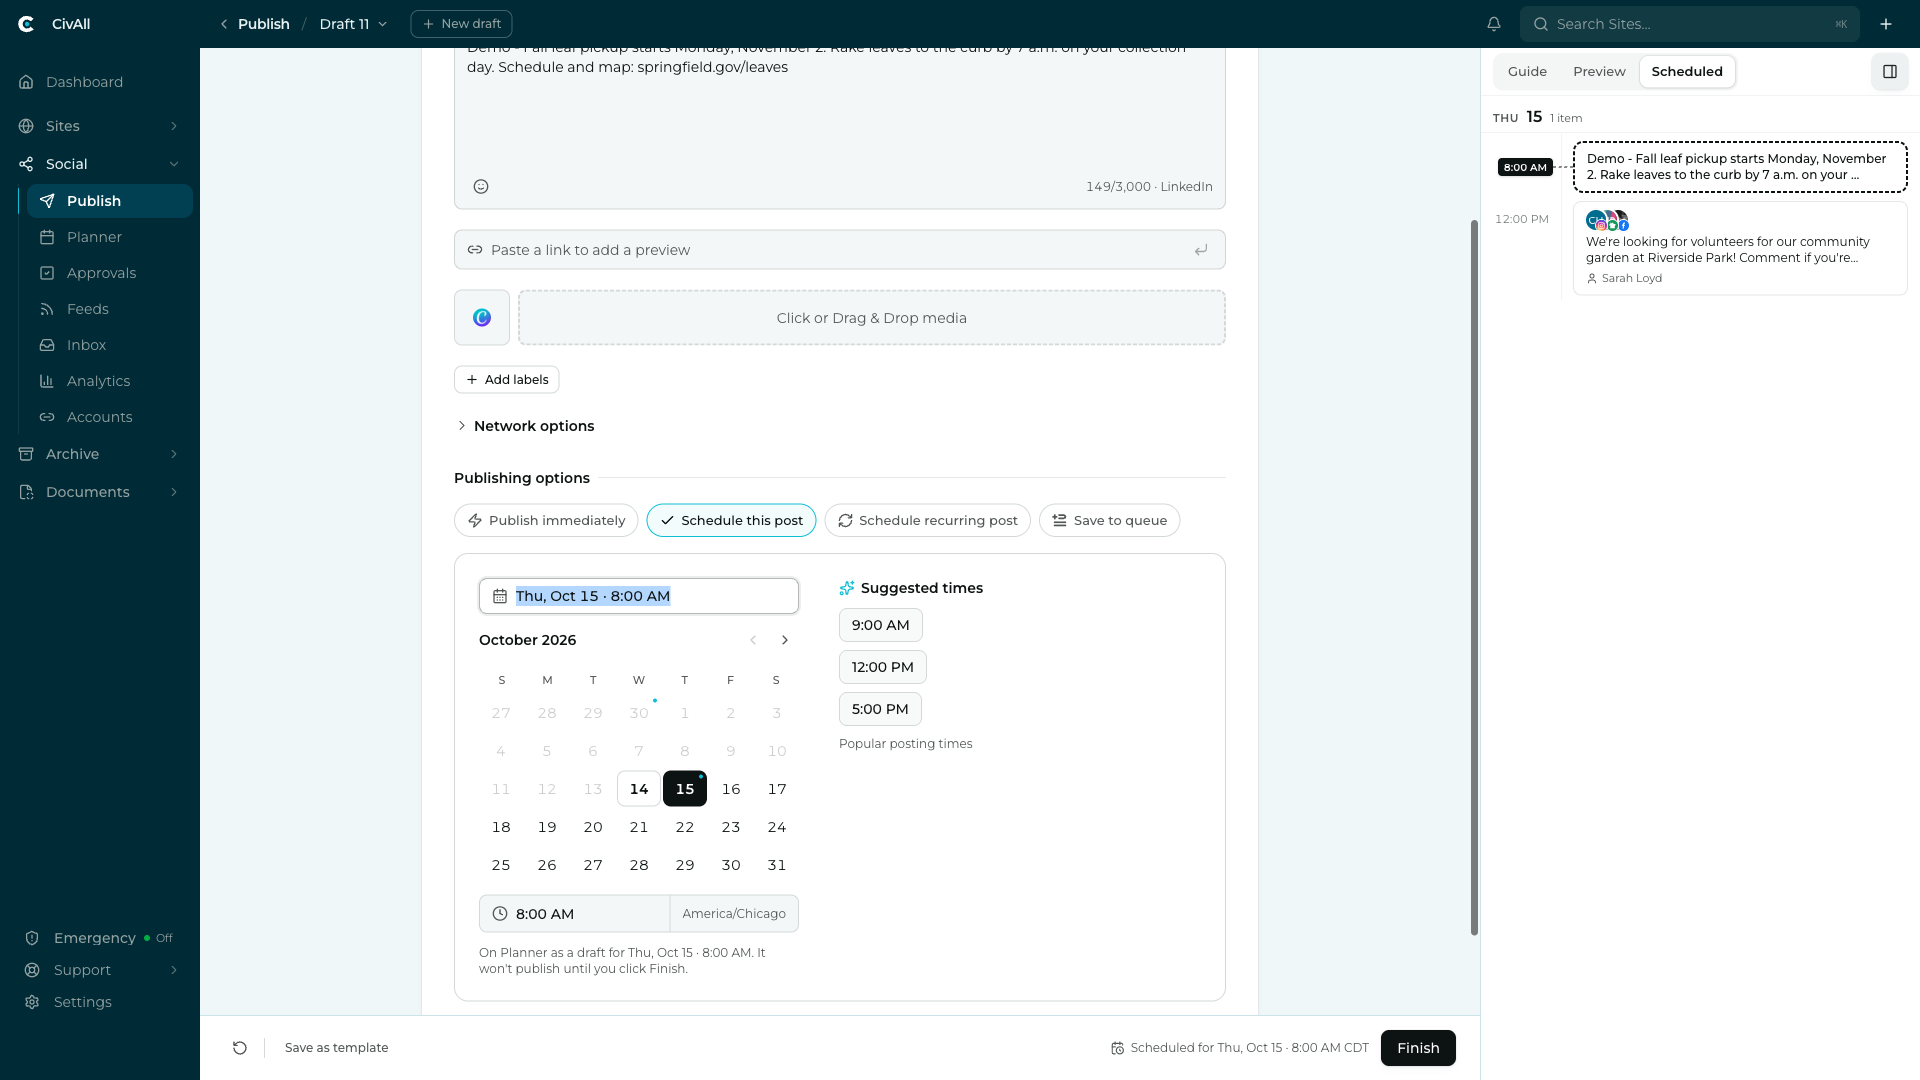Open the emoji picker
This screenshot has width=1920, height=1080.
tap(481, 187)
